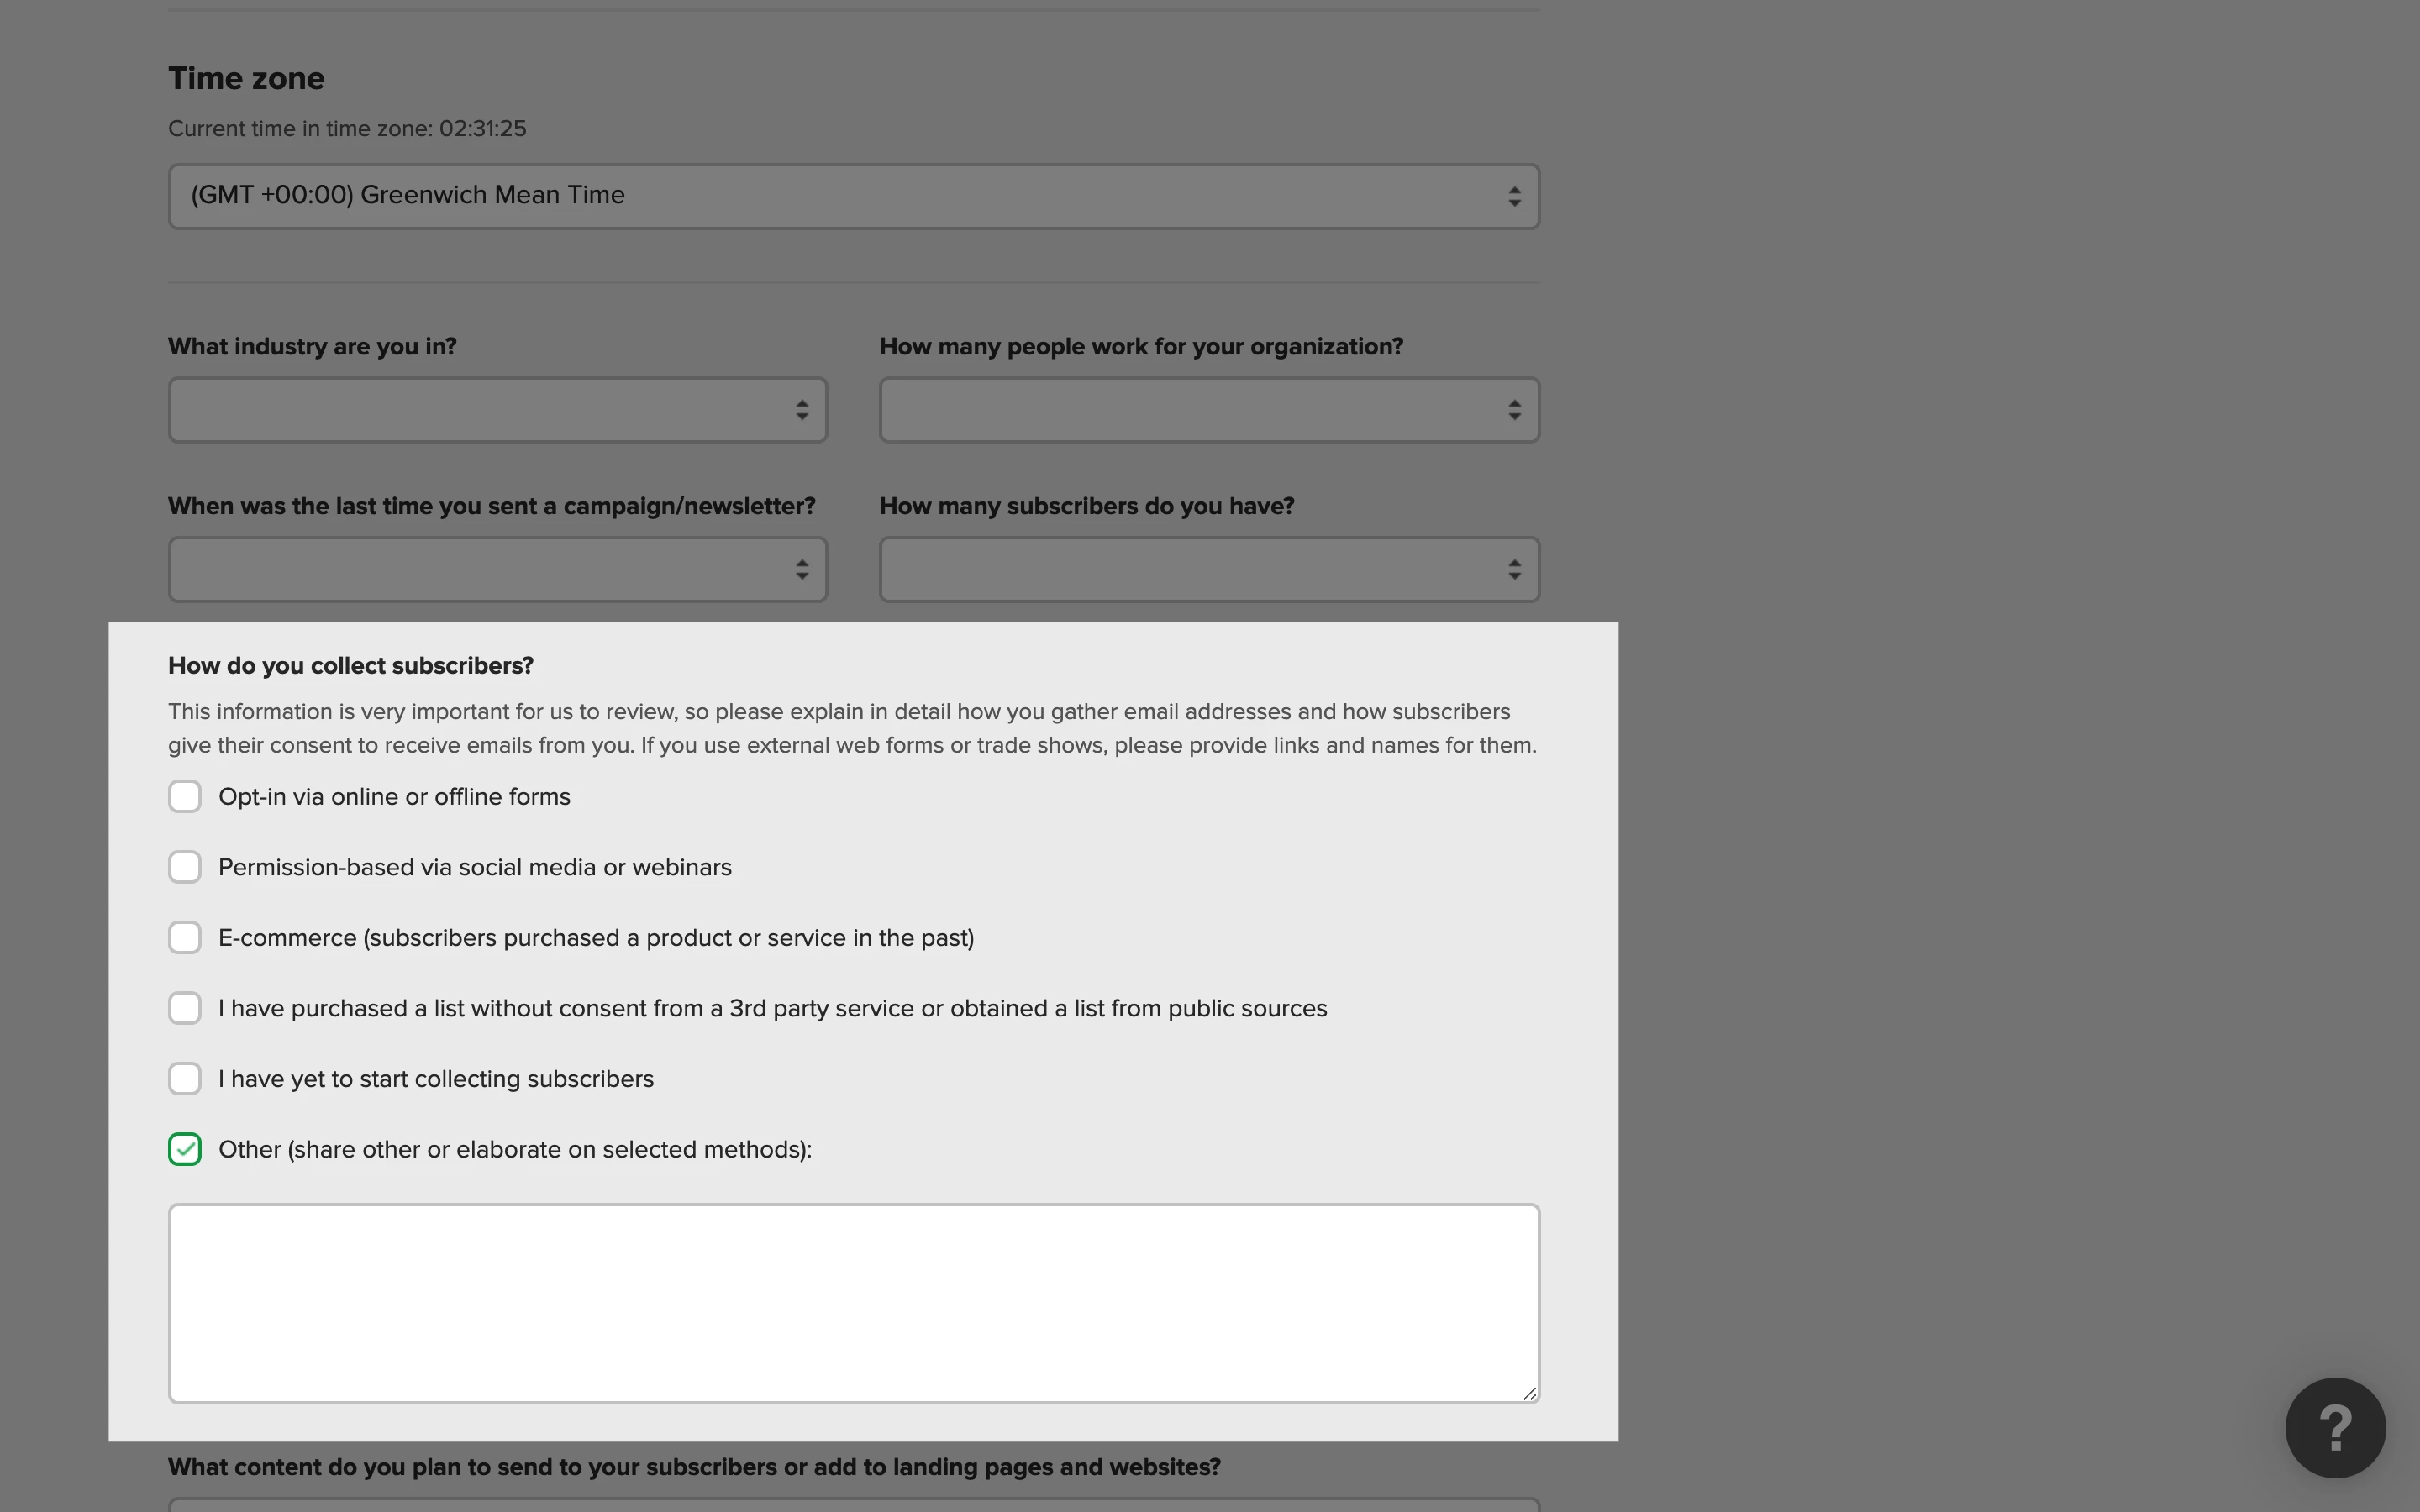The image size is (2420, 1512).
Task: Click the last campaign dropdown arrows icon
Action: [802, 570]
